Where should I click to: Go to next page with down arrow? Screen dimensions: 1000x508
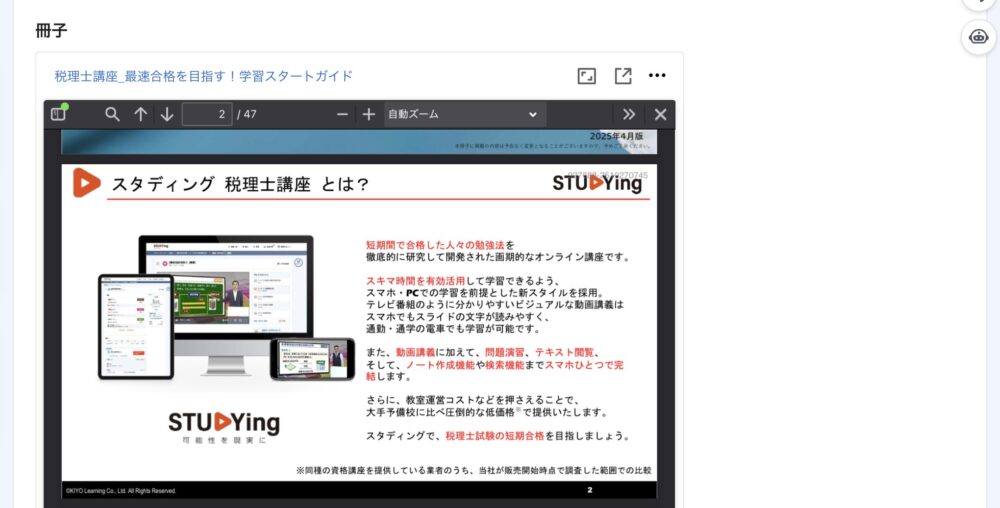pyautogui.click(x=167, y=114)
